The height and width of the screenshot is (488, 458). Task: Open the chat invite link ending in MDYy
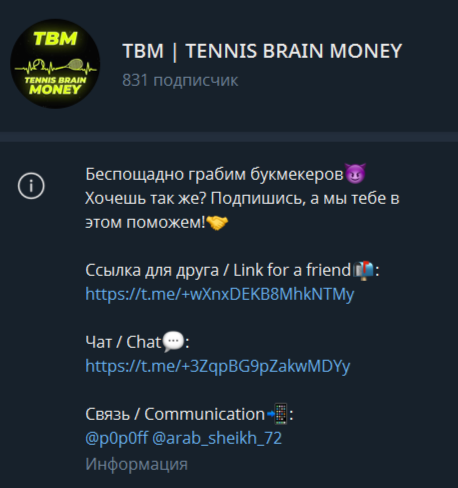pos(218,366)
